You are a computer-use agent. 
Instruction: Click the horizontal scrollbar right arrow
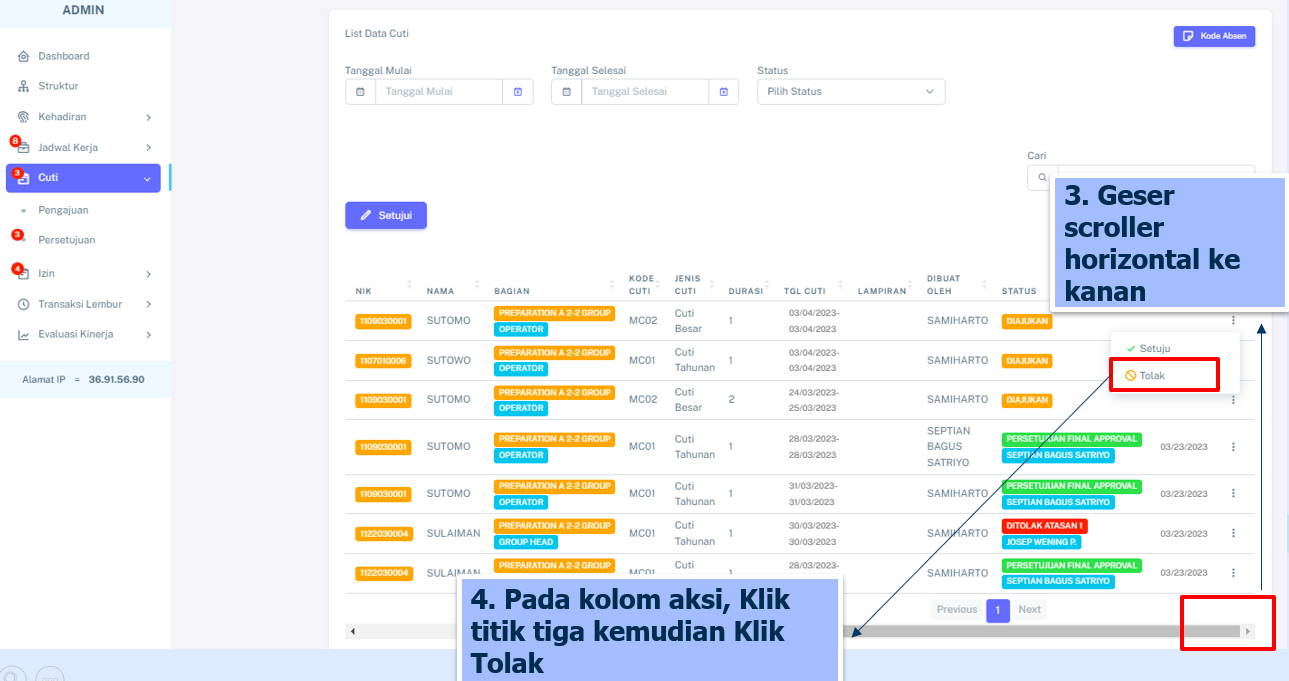tap(1247, 632)
